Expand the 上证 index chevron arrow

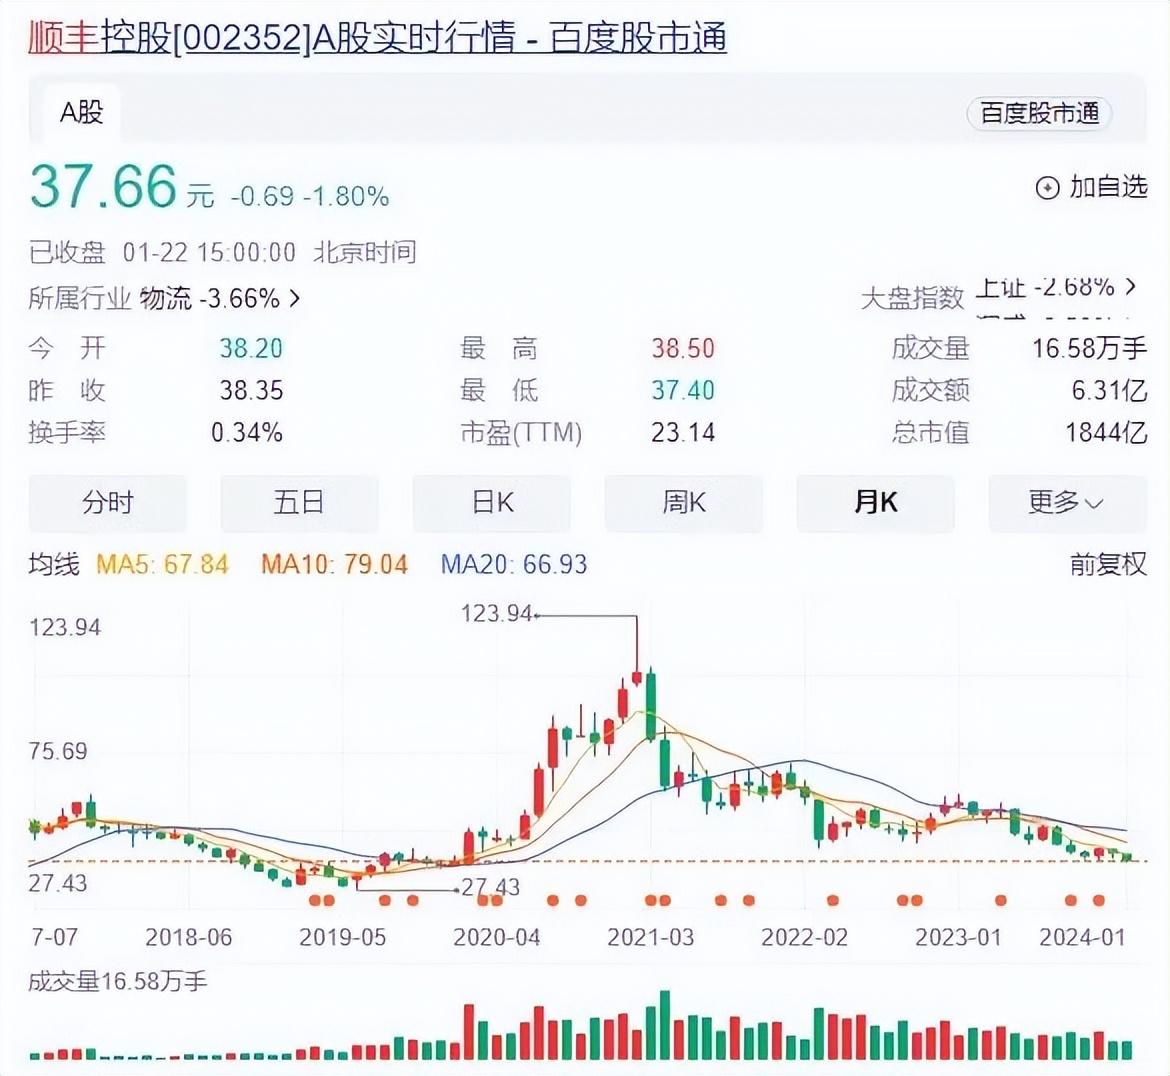[x=1131, y=286]
